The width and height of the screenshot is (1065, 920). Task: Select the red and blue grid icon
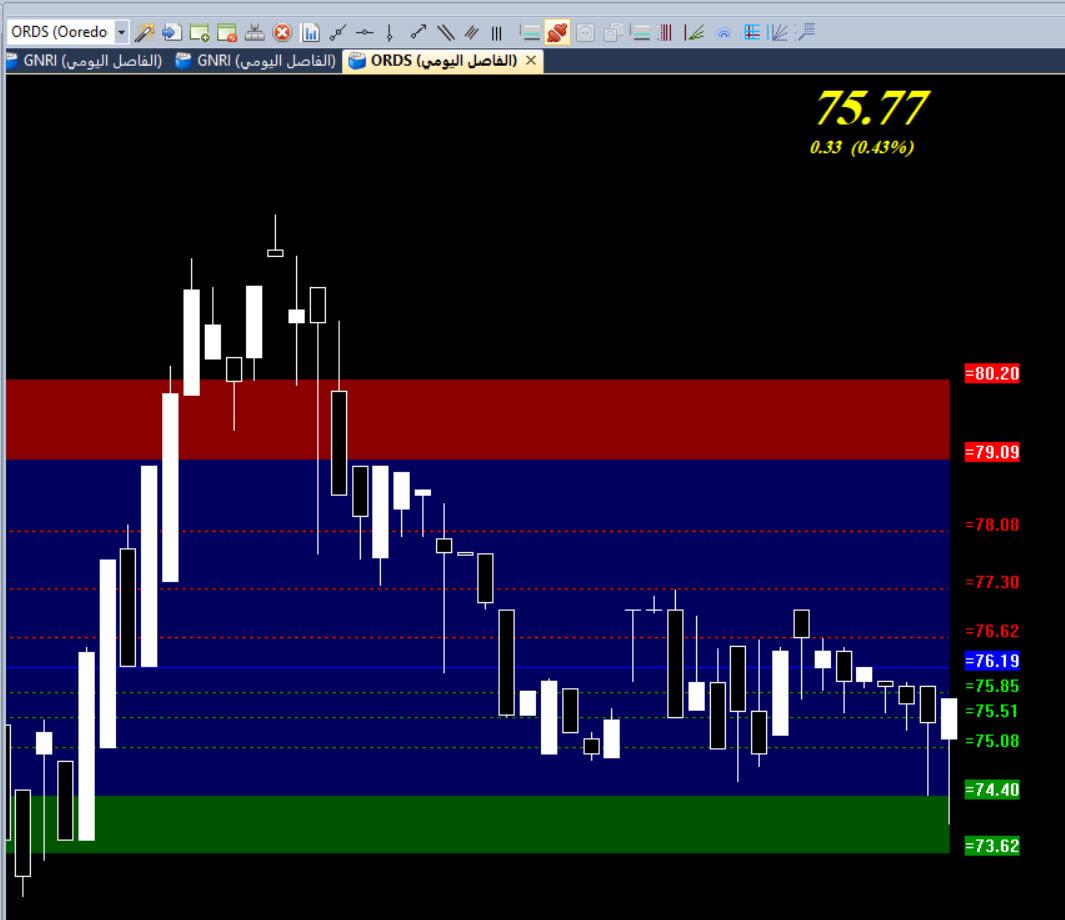(x=751, y=32)
